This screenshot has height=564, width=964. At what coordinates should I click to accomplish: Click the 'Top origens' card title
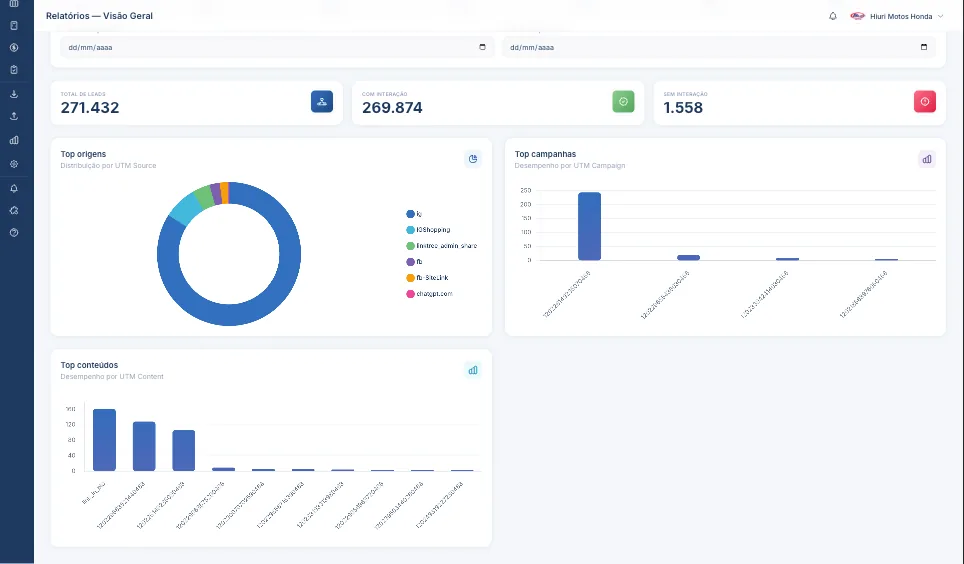click(x=83, y=154)
